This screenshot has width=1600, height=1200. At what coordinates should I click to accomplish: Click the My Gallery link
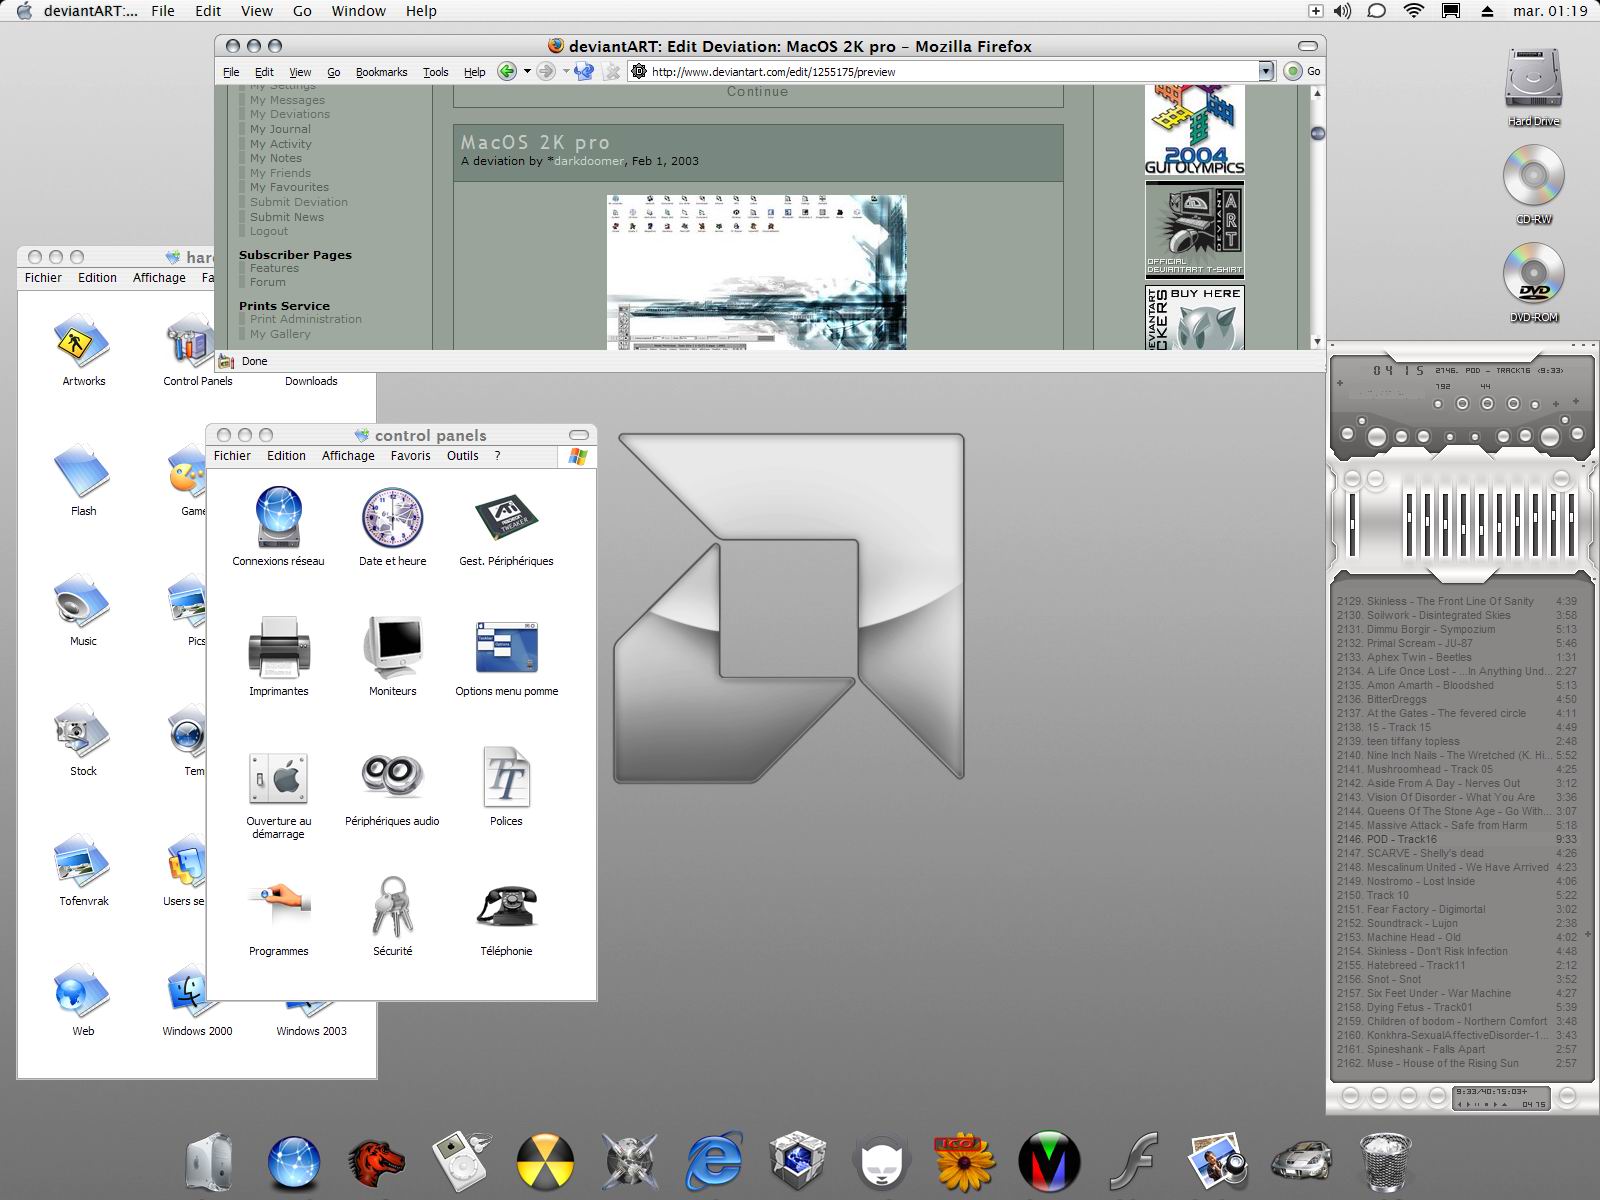pos(280,334)
